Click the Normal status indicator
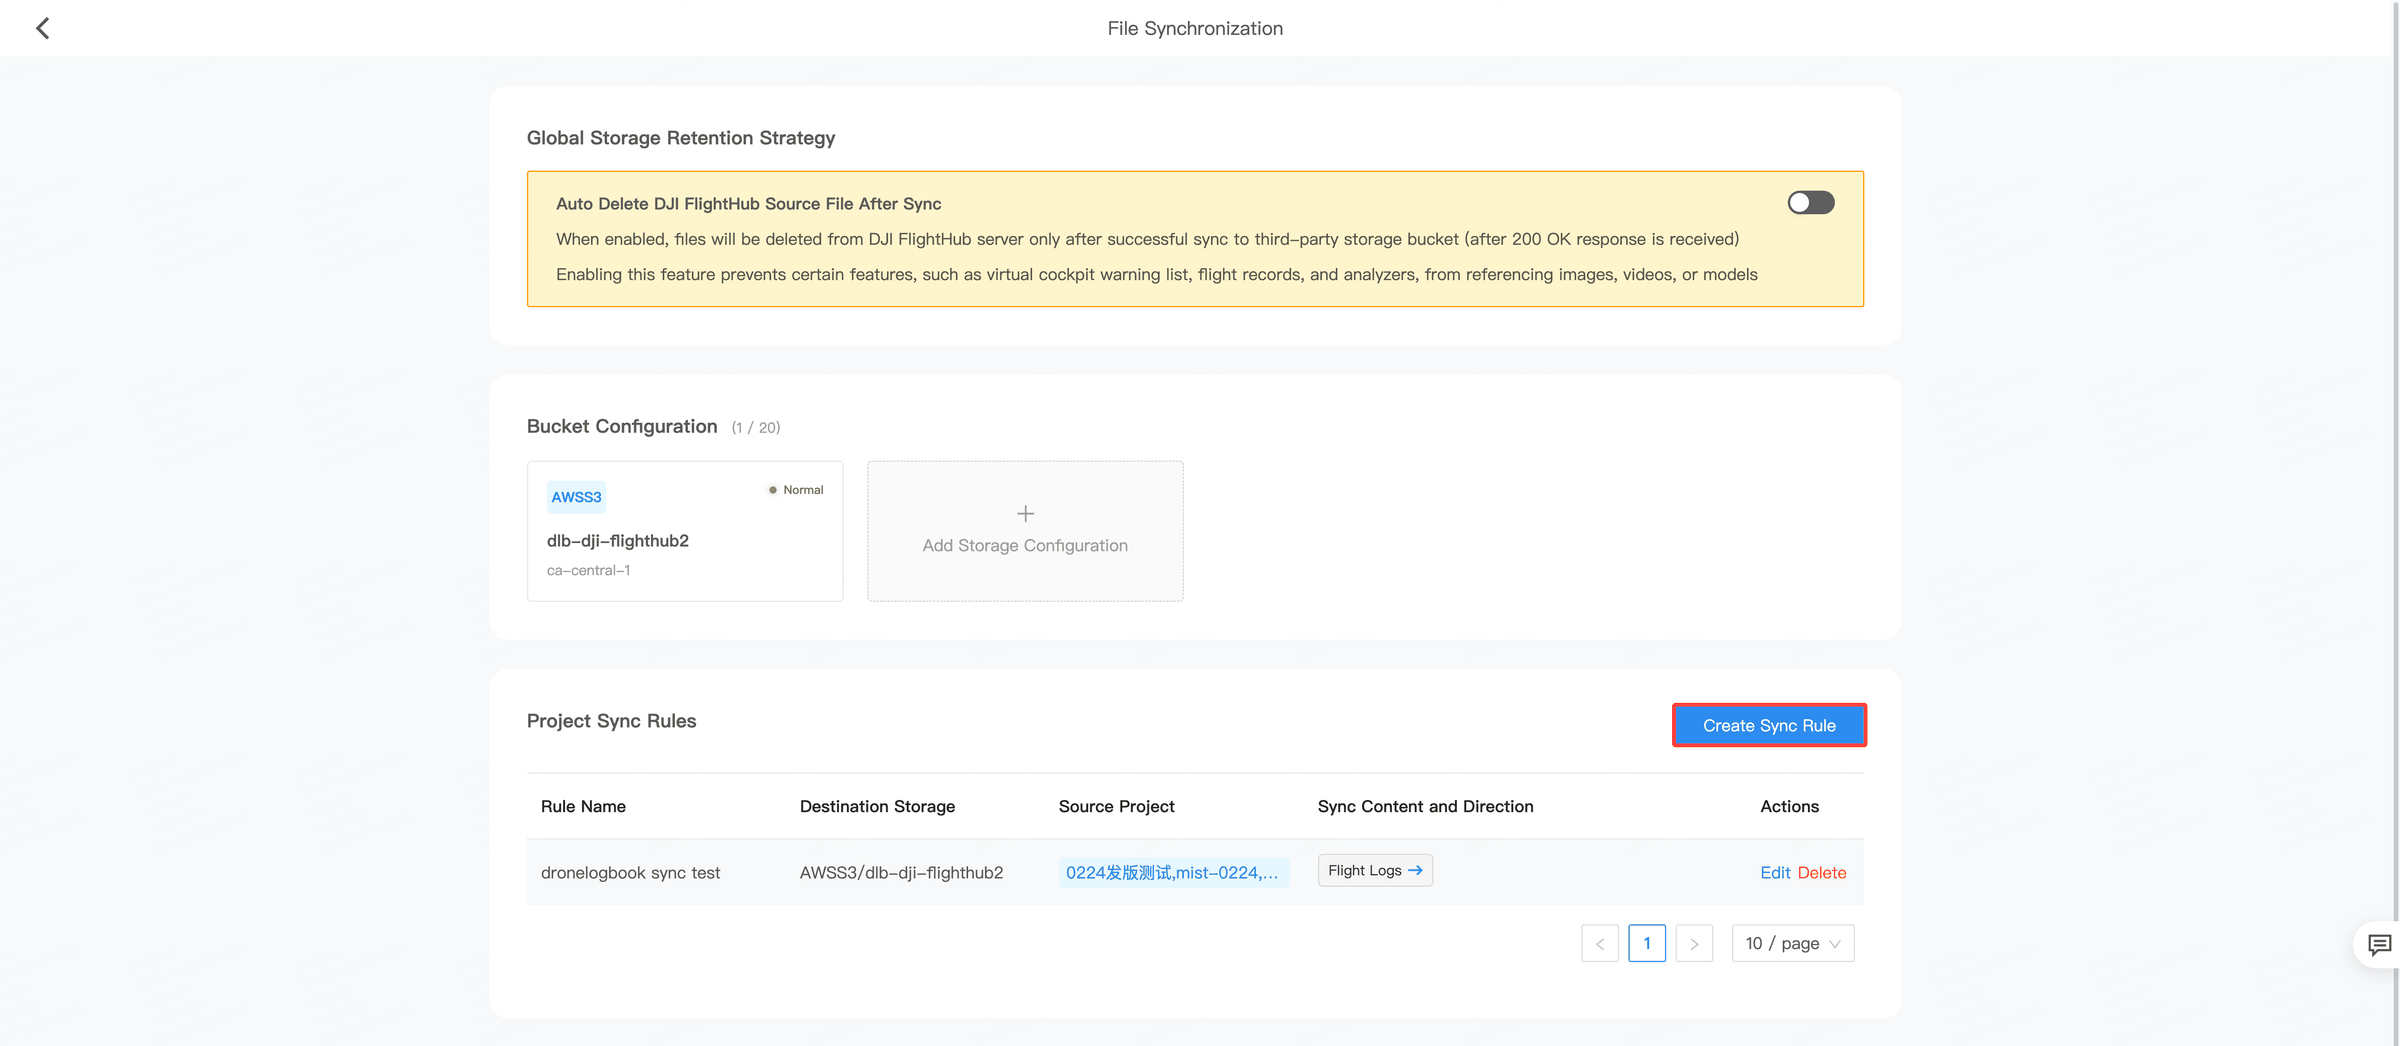Image resolution: width=2400 pixels, height=1046 pixels. [x=796, y=490]
